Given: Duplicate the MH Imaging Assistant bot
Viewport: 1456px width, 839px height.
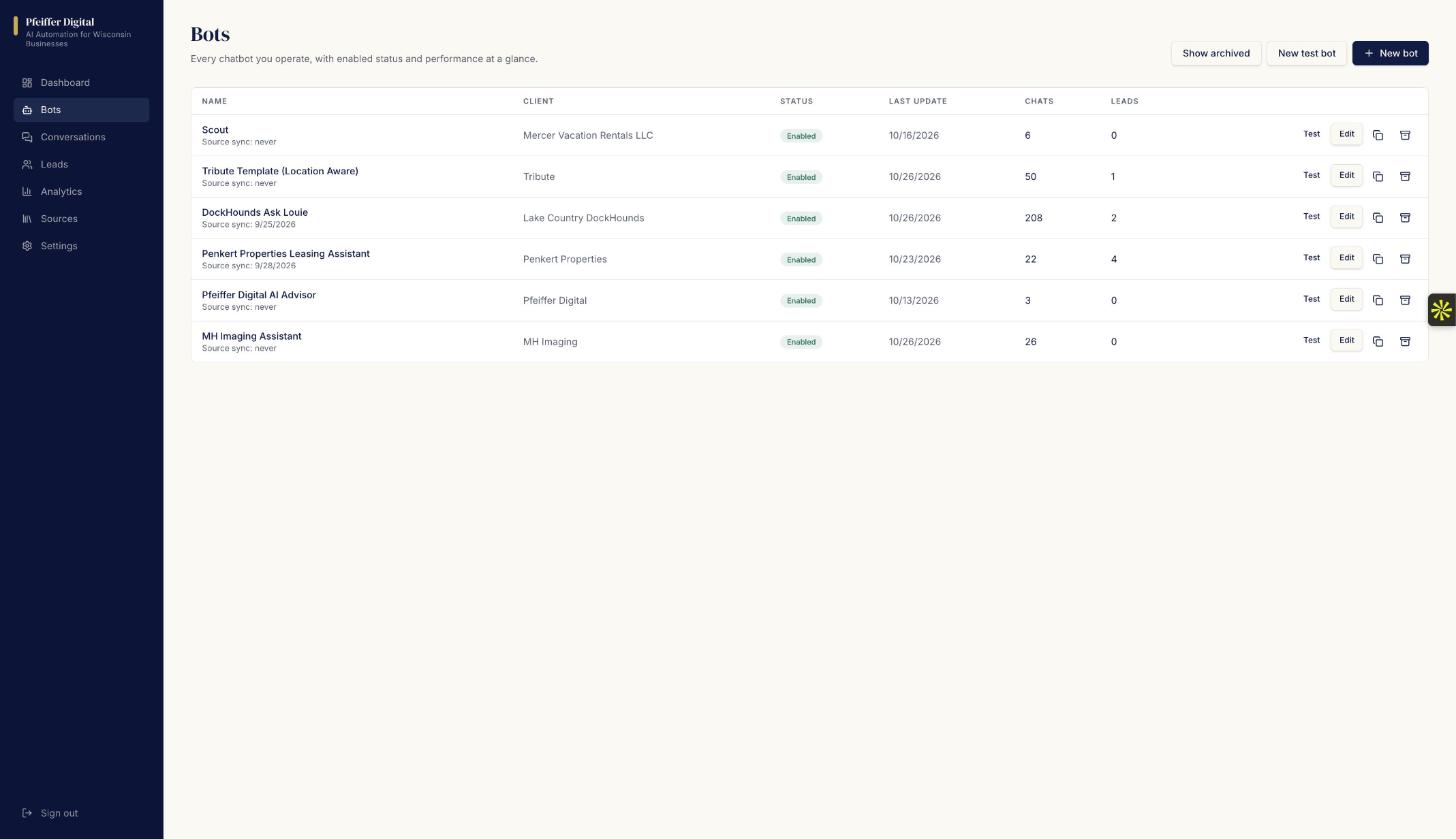Looking at the screenshot, I should (x=1378, y=341).
